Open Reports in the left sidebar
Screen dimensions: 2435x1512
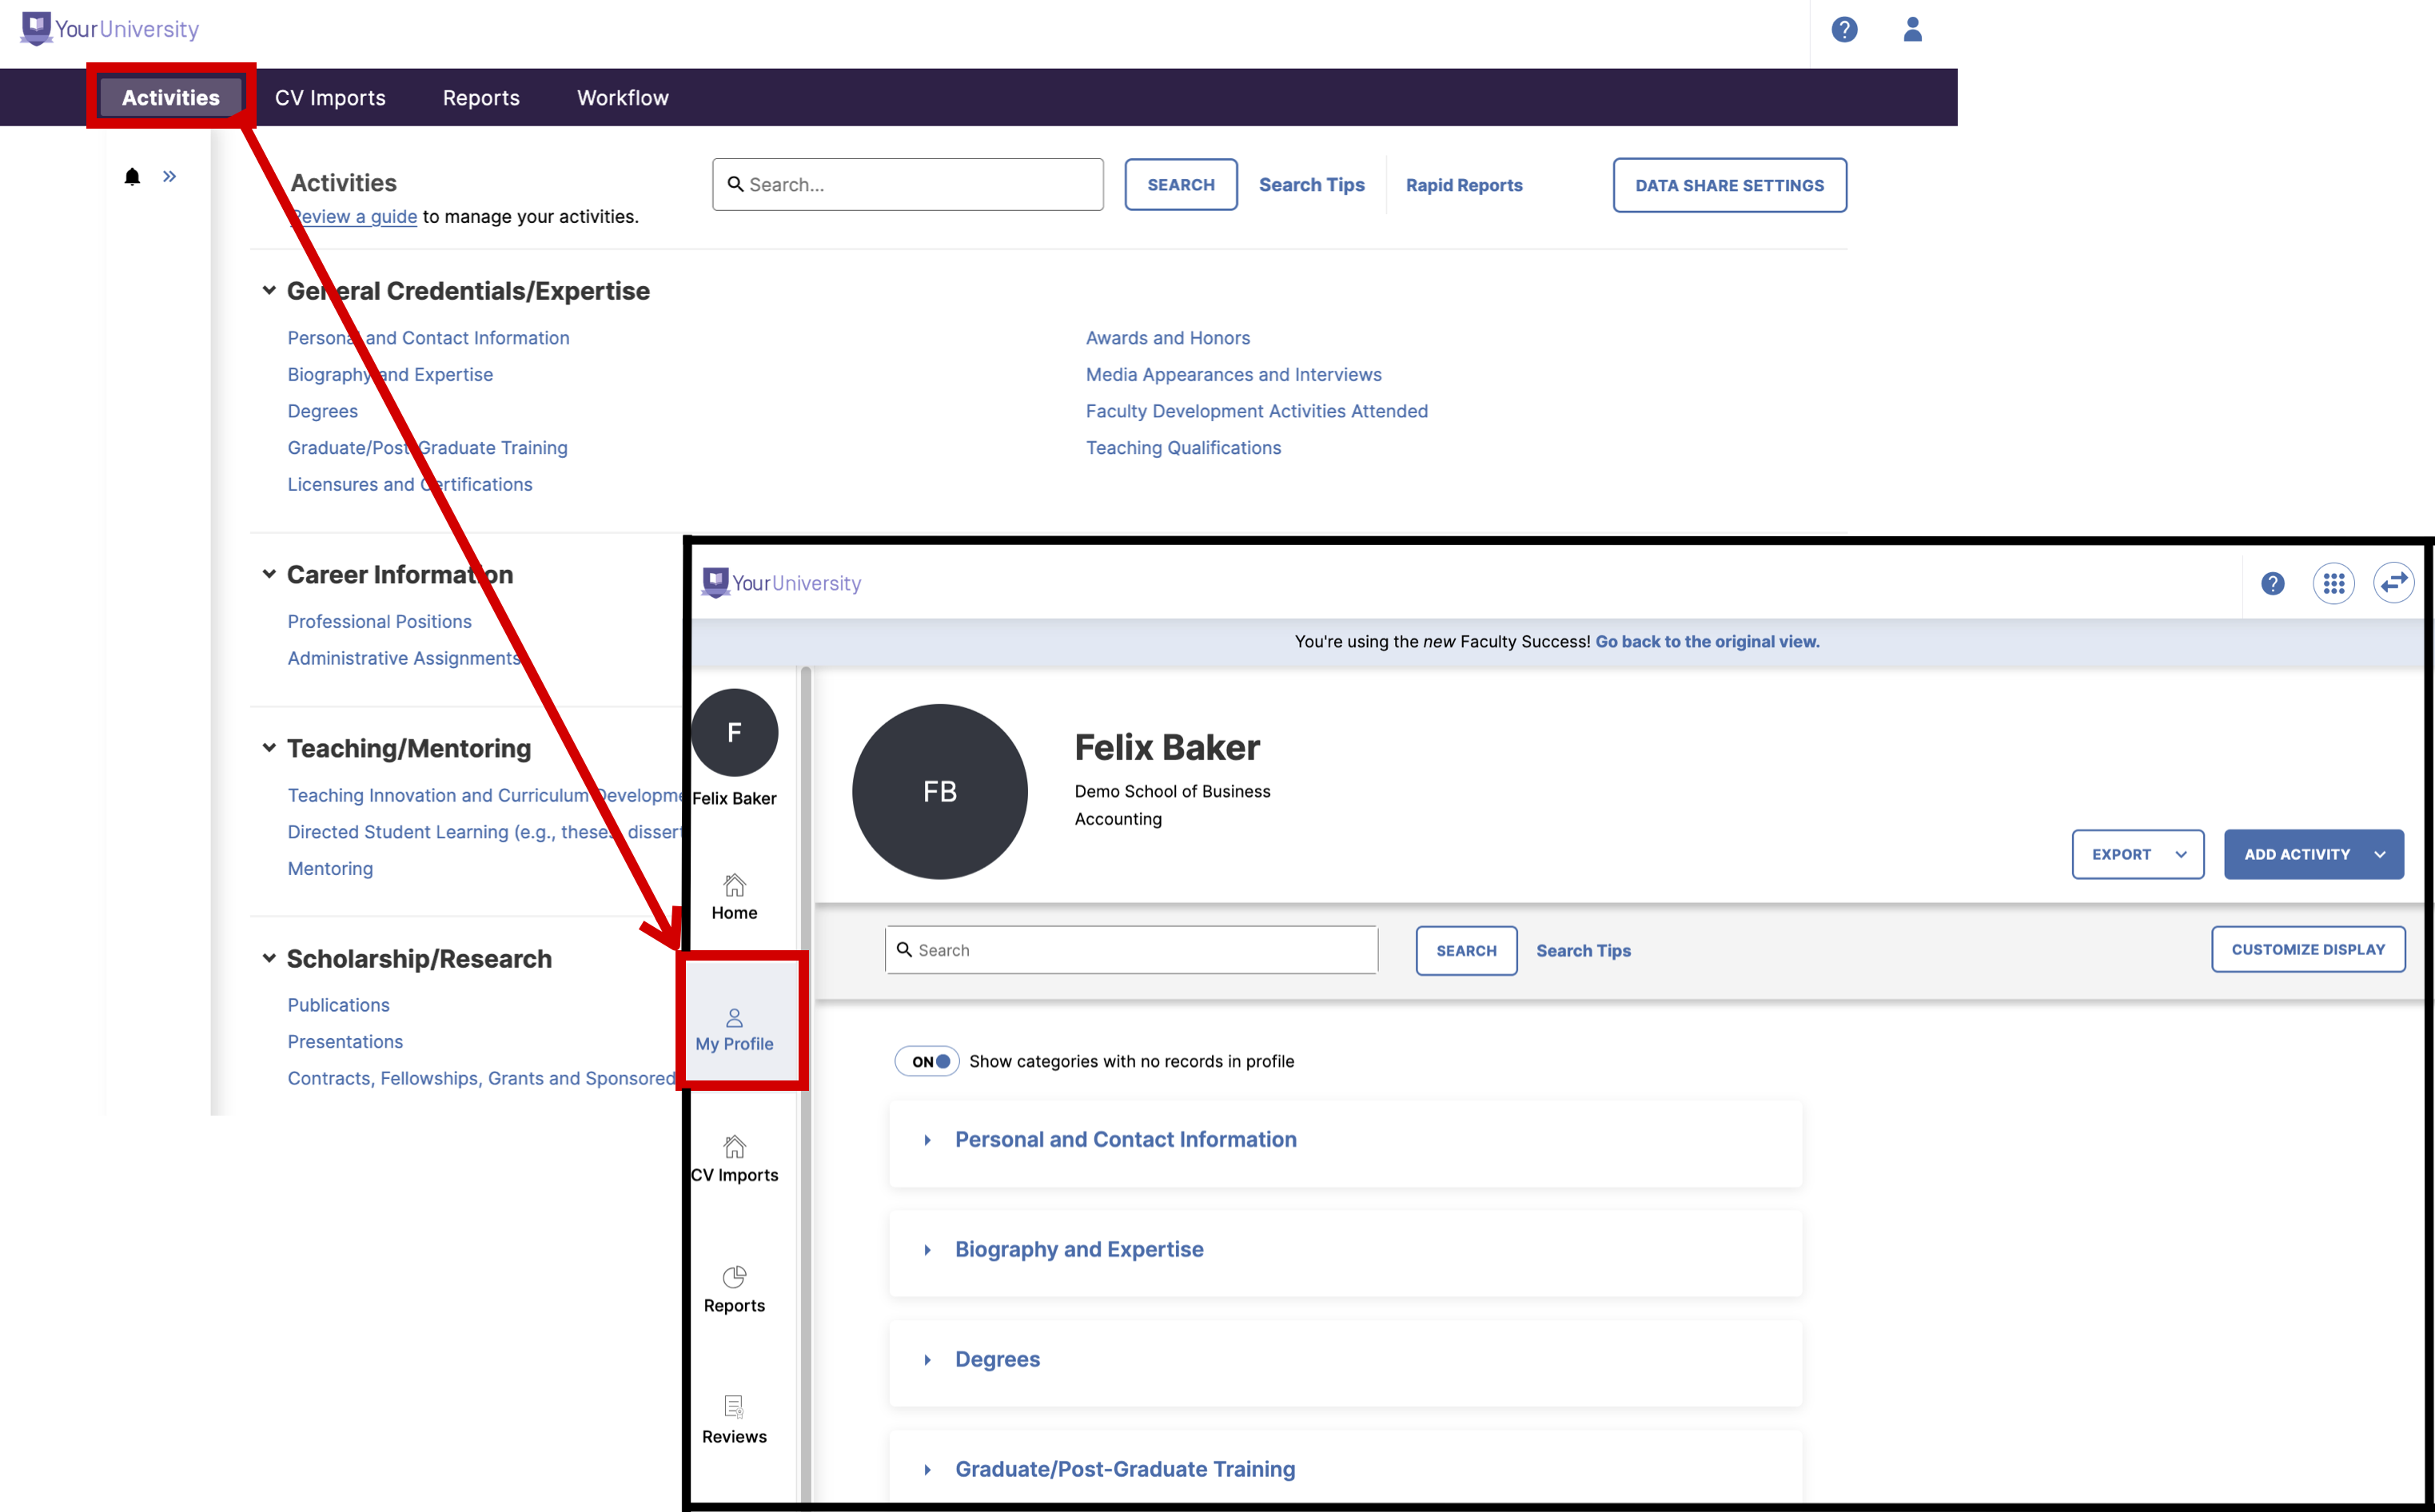(734, 1290)
